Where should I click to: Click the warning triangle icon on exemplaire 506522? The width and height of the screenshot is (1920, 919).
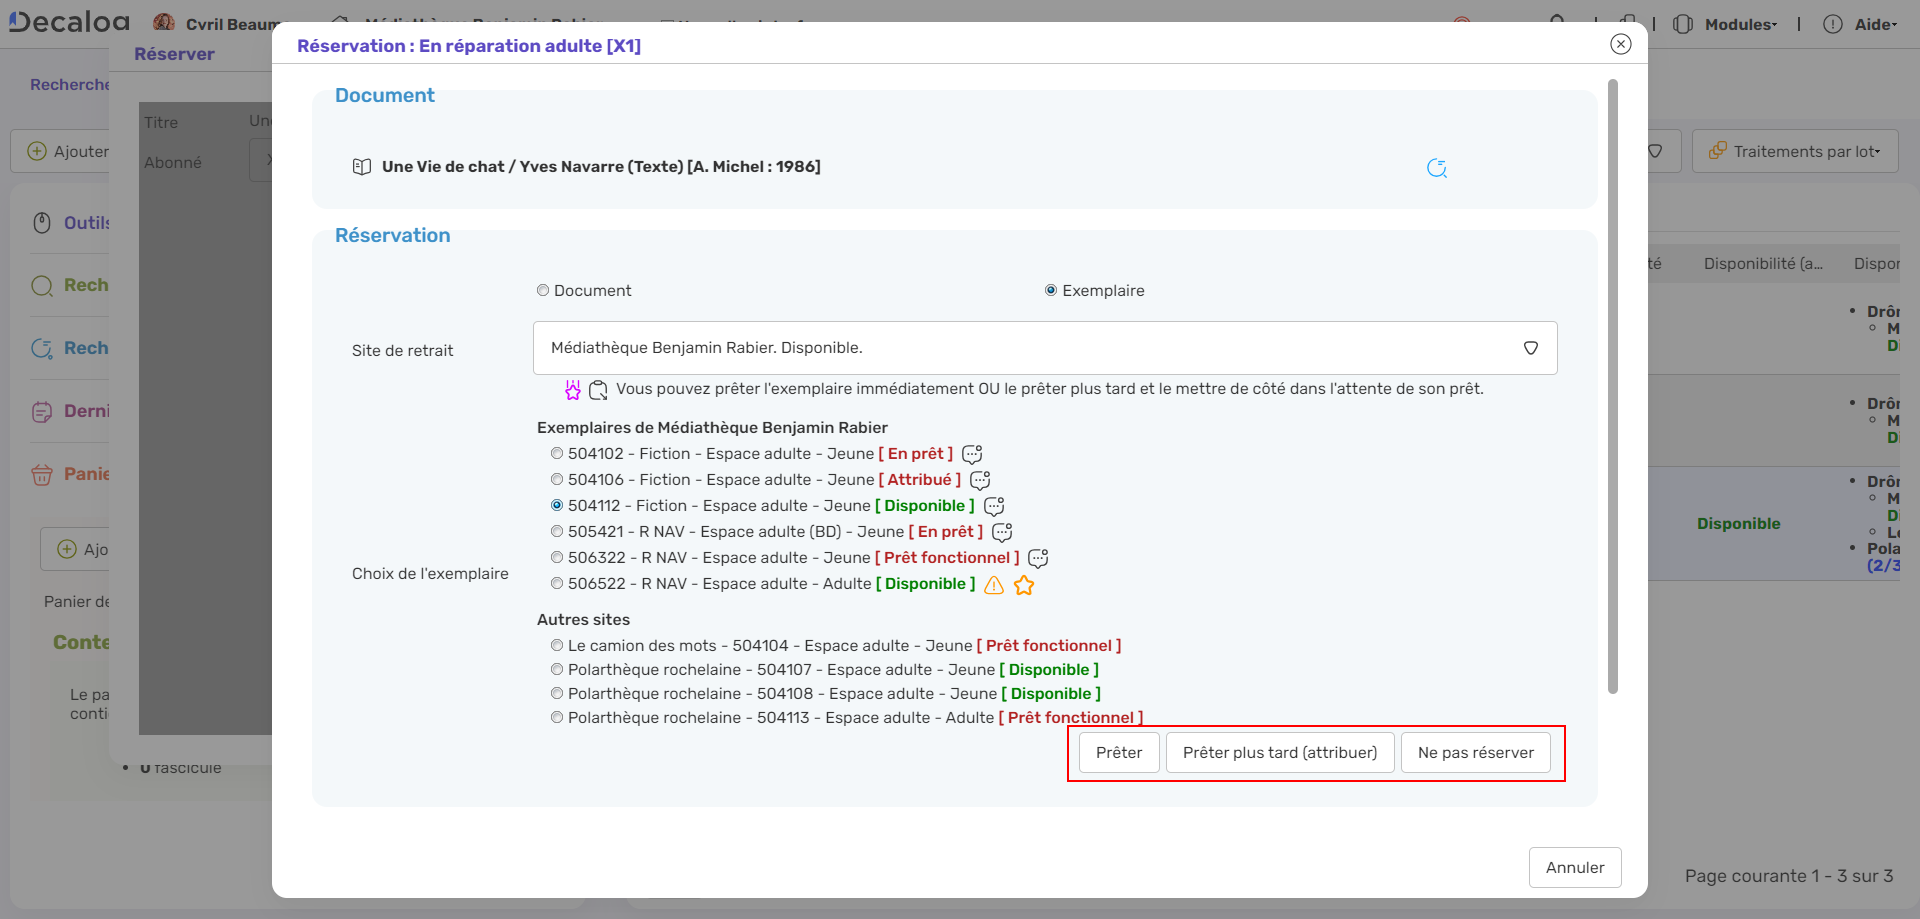tap(993, 585)
